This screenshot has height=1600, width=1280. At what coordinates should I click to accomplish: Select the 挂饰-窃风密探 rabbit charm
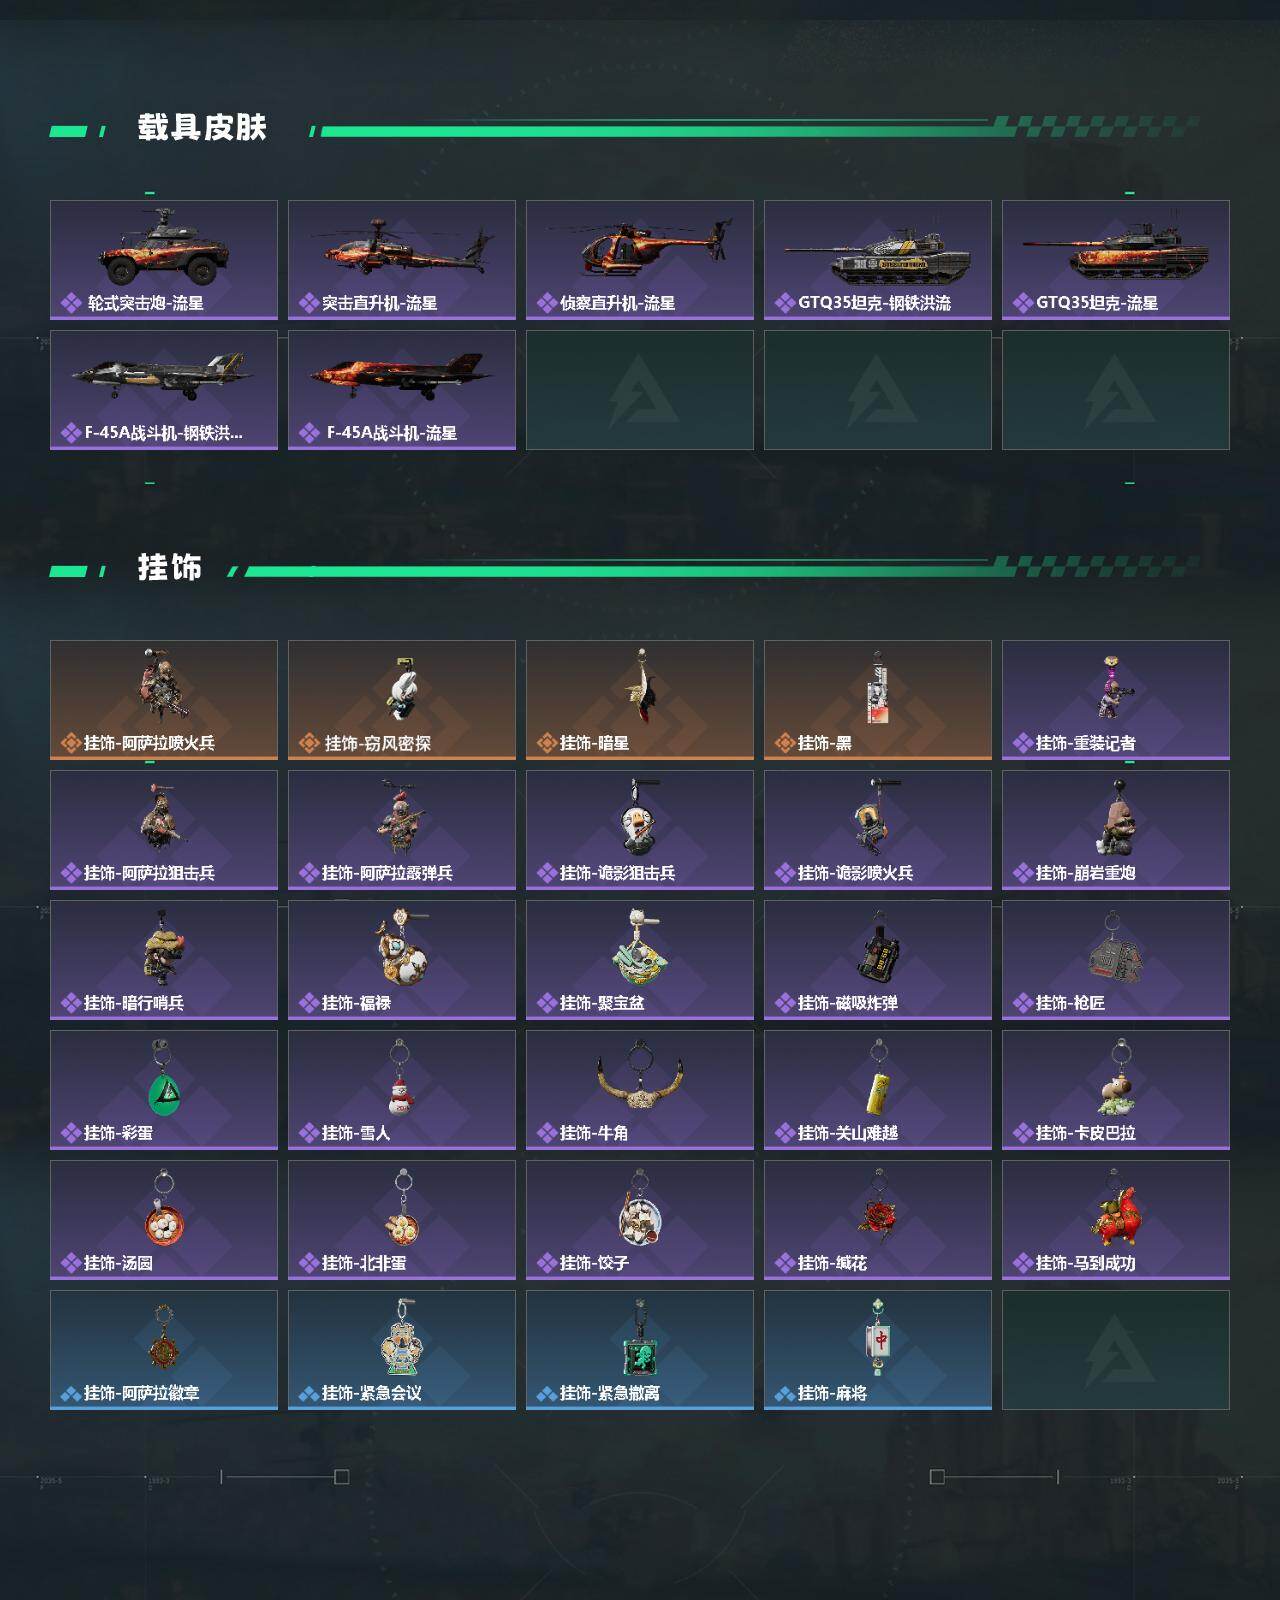pos(402,700)
